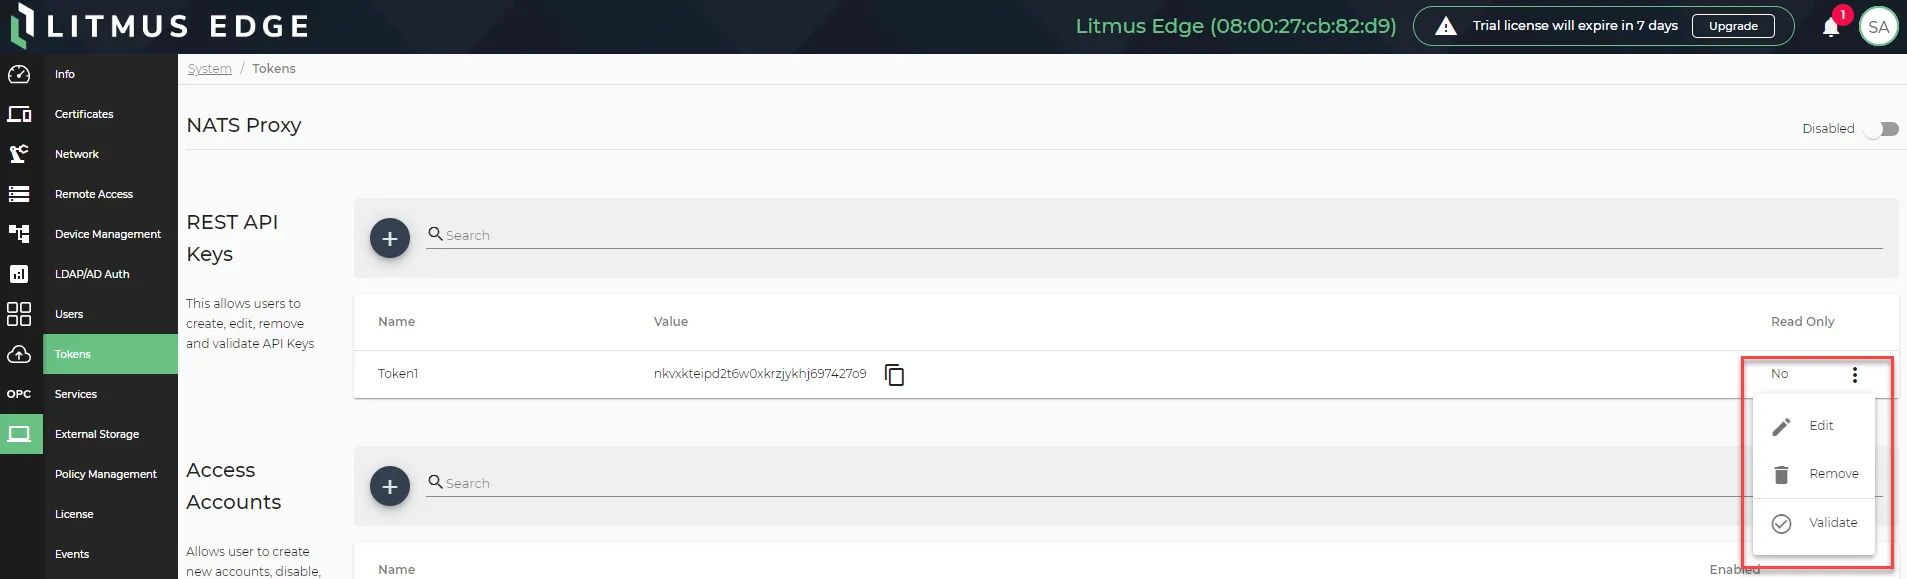Open the DeviceHub devices icon in sidebar

click(19, 114)
